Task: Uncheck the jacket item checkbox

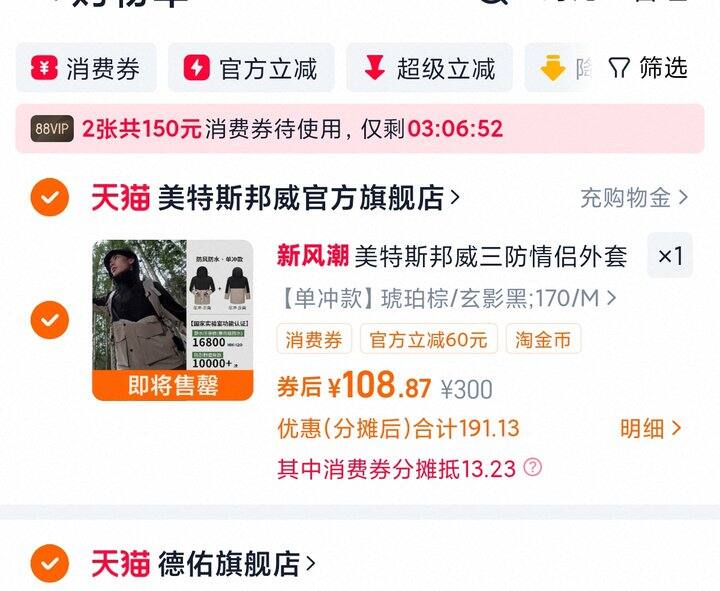Action: 50,320
